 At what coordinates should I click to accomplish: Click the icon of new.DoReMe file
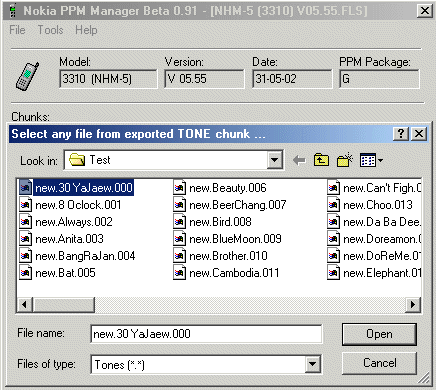333,256
